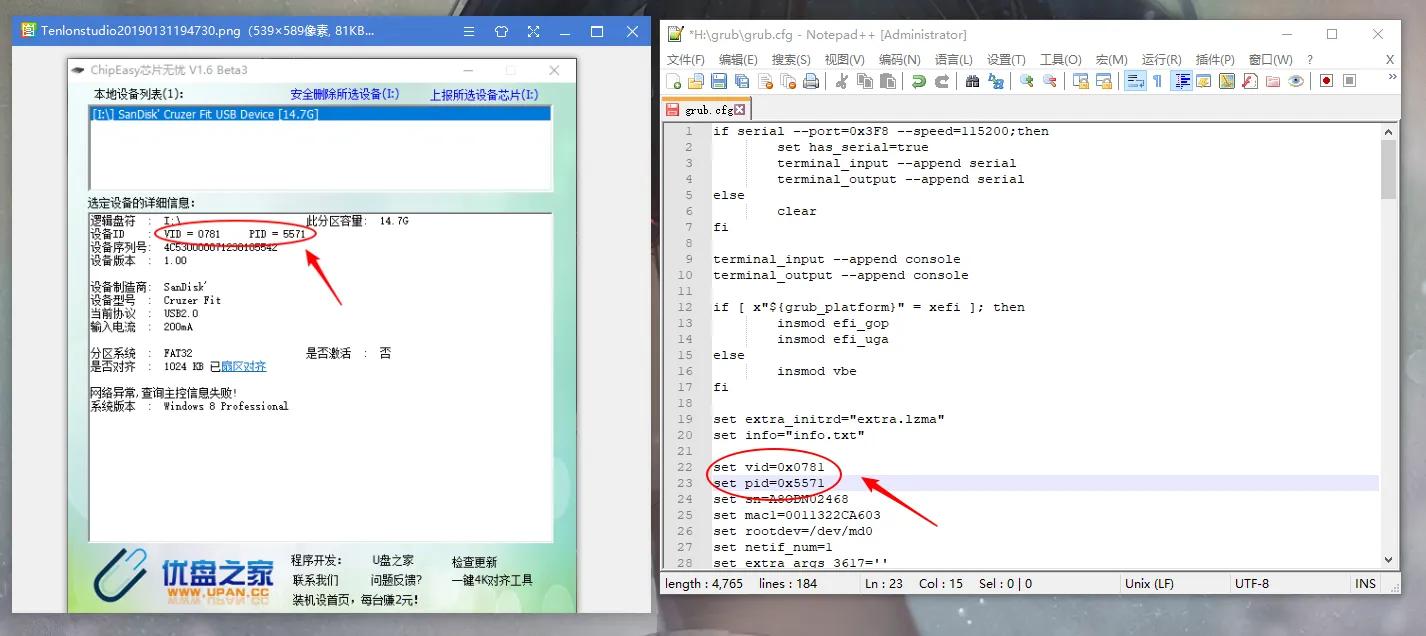Click the Ln : 23 status field
The image size is (1426, 636).
pos(883,583)
